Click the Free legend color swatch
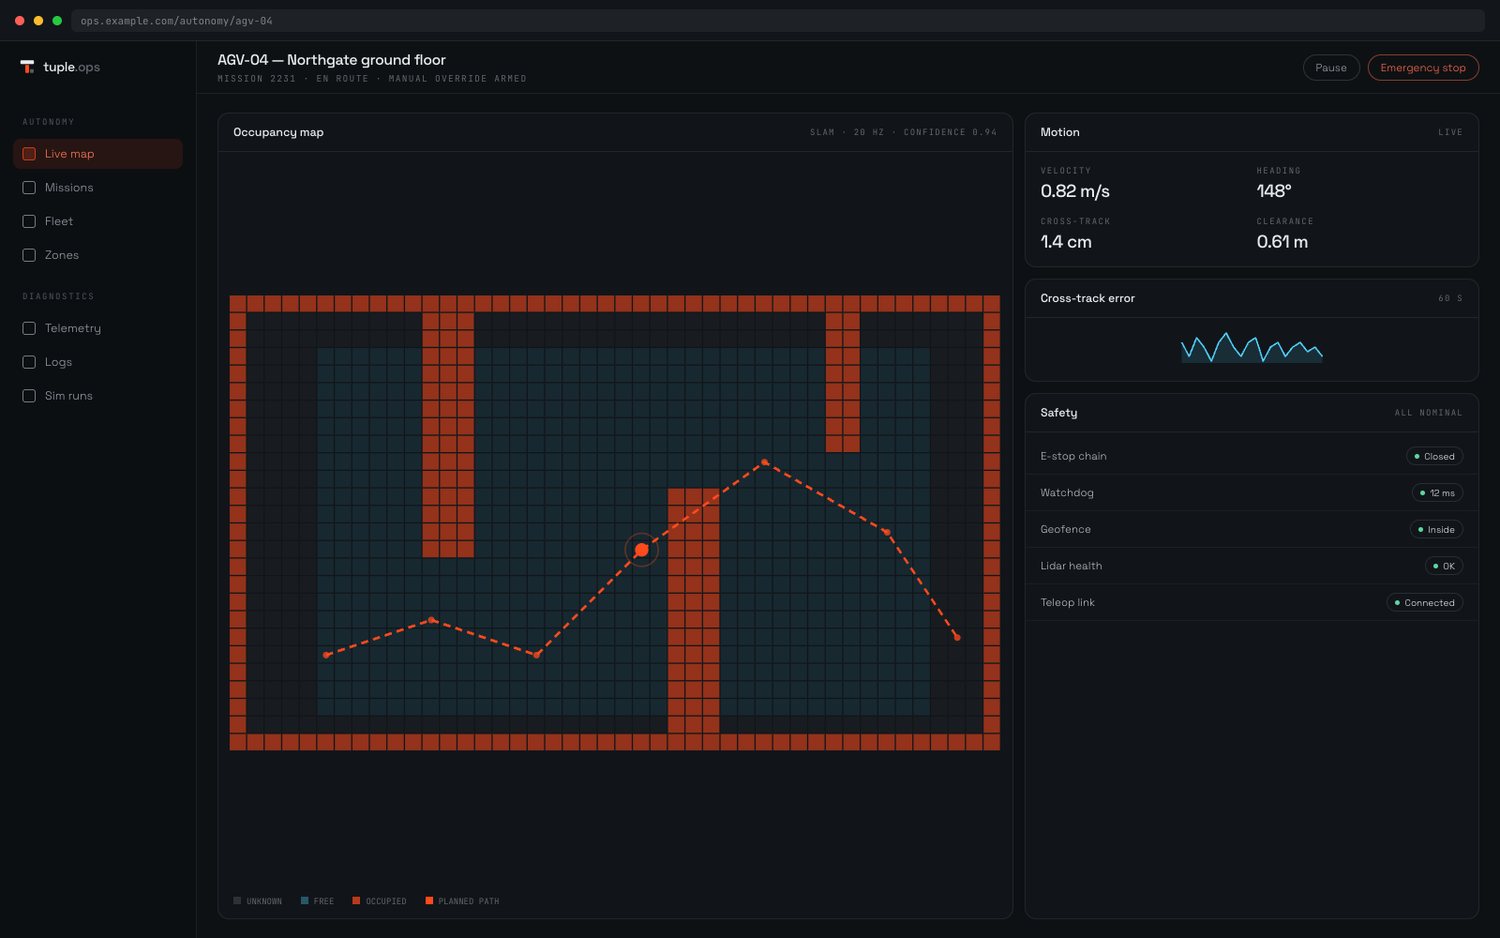 [305, 901]
